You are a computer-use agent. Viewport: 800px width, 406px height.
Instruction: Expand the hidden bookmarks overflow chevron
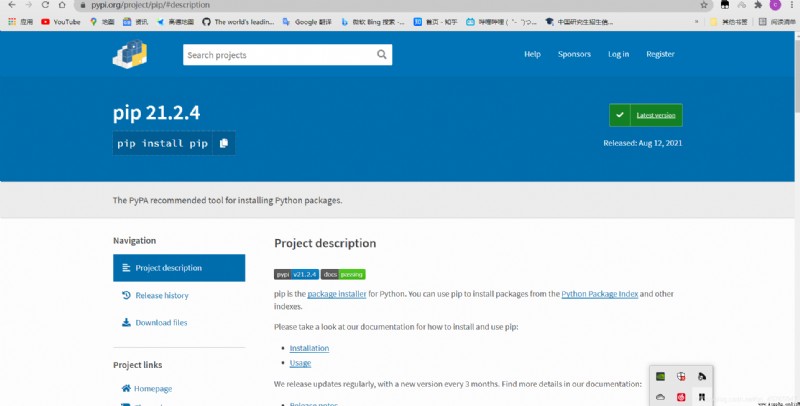(696, 22)
